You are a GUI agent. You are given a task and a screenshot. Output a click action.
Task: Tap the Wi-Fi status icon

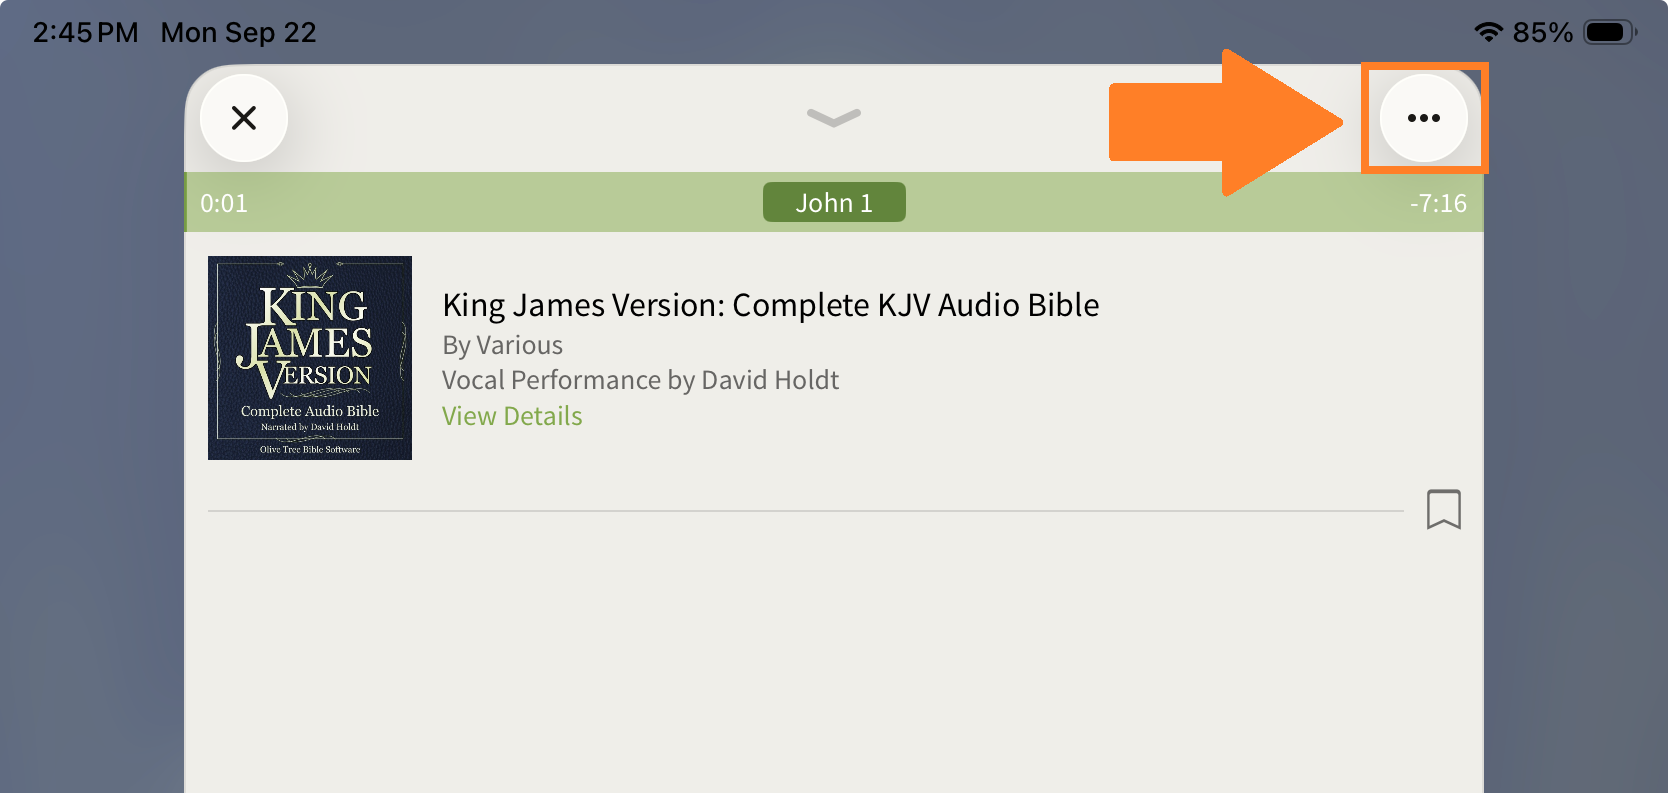coord(1488,32)
